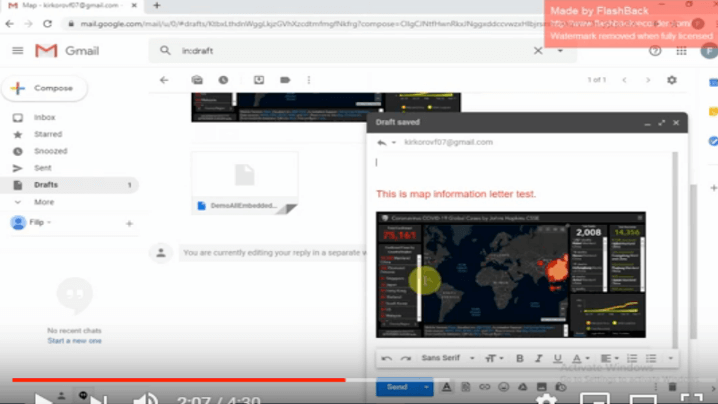The height and width of the screenshot is (404, 718).
Task: Click the video play button
Action: pos(43,399)
